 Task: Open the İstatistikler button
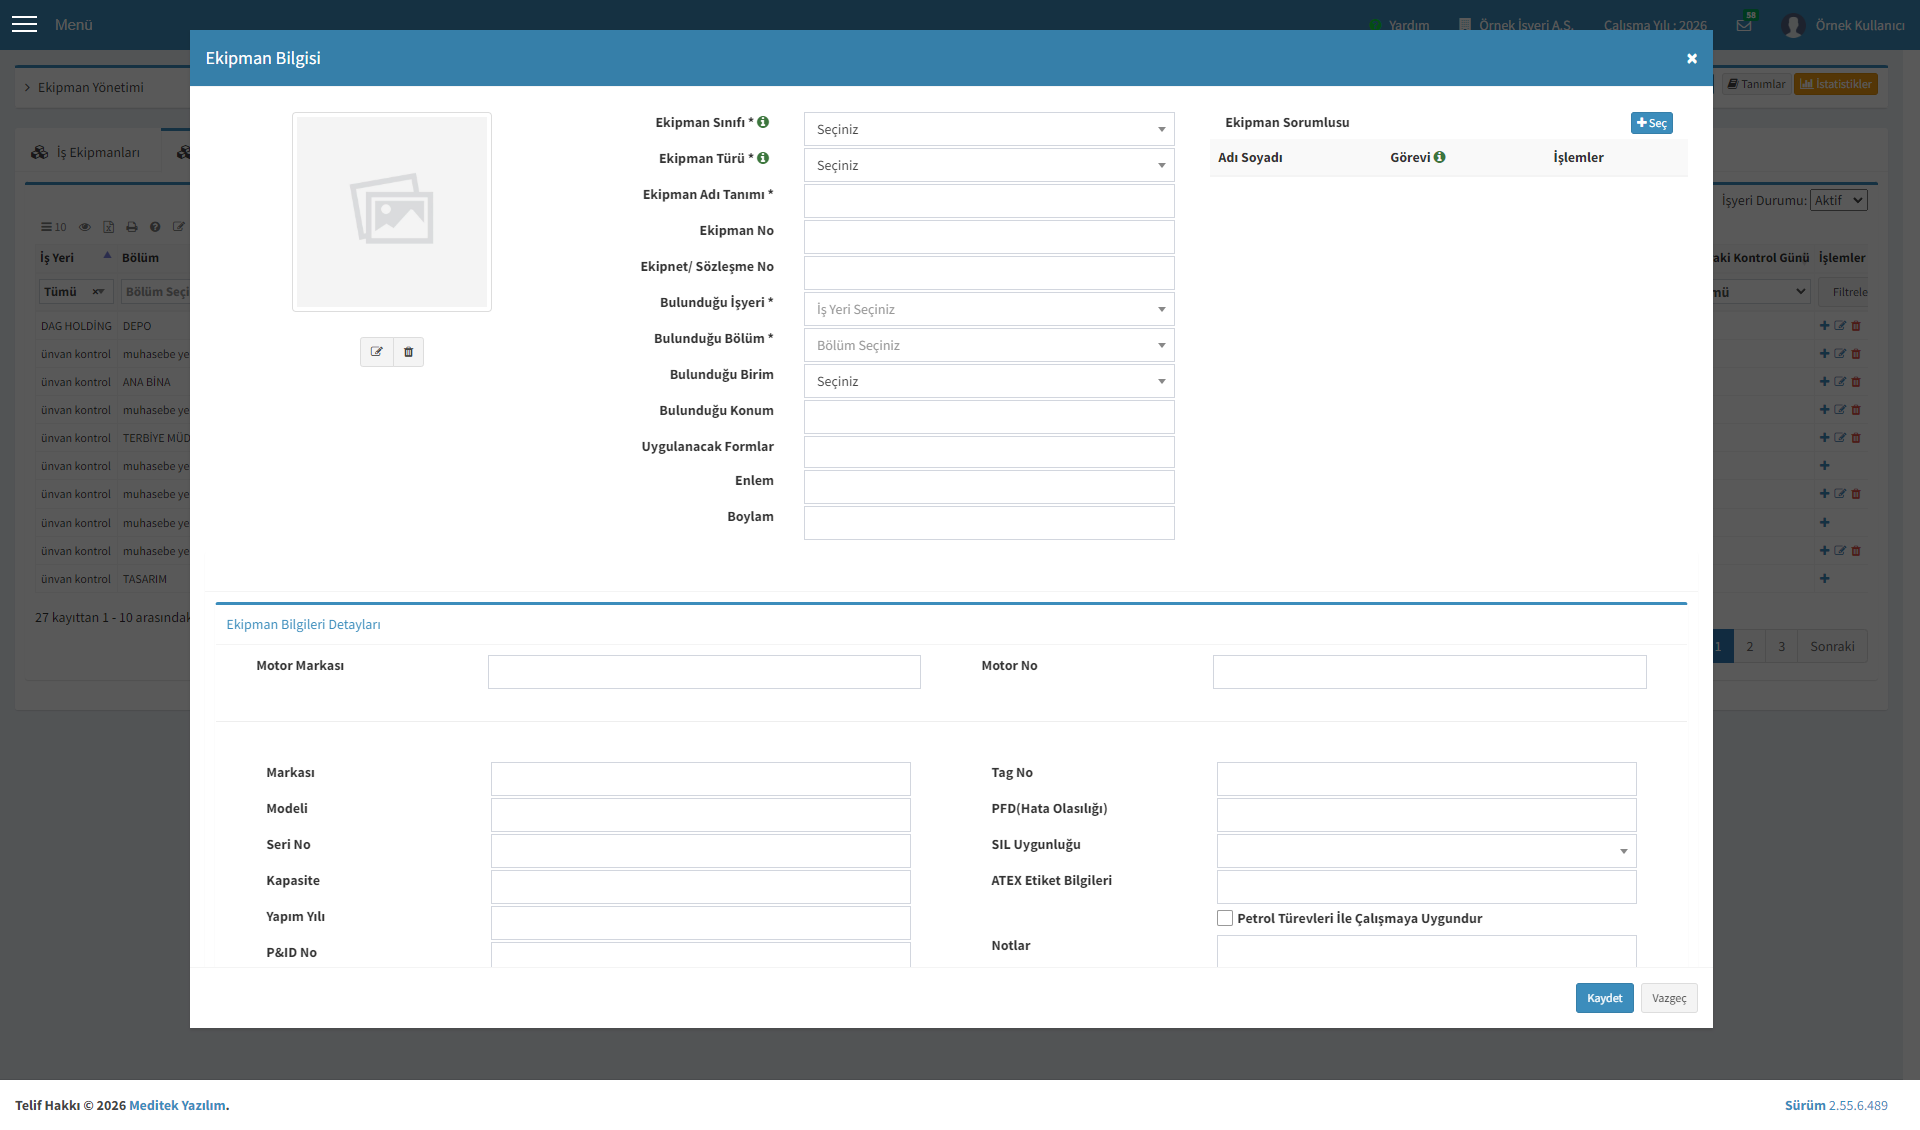tap(1835, 84)
